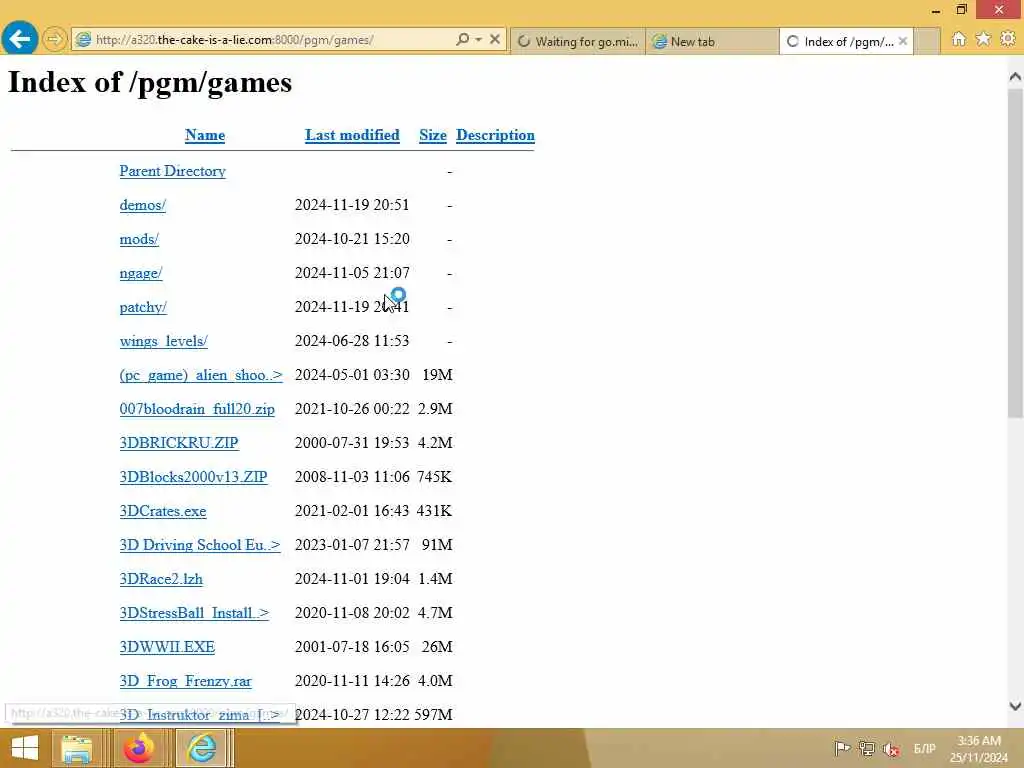
Task: Download 3D_Frog_Frenzy.rar
Action: [x=185, y=680]
